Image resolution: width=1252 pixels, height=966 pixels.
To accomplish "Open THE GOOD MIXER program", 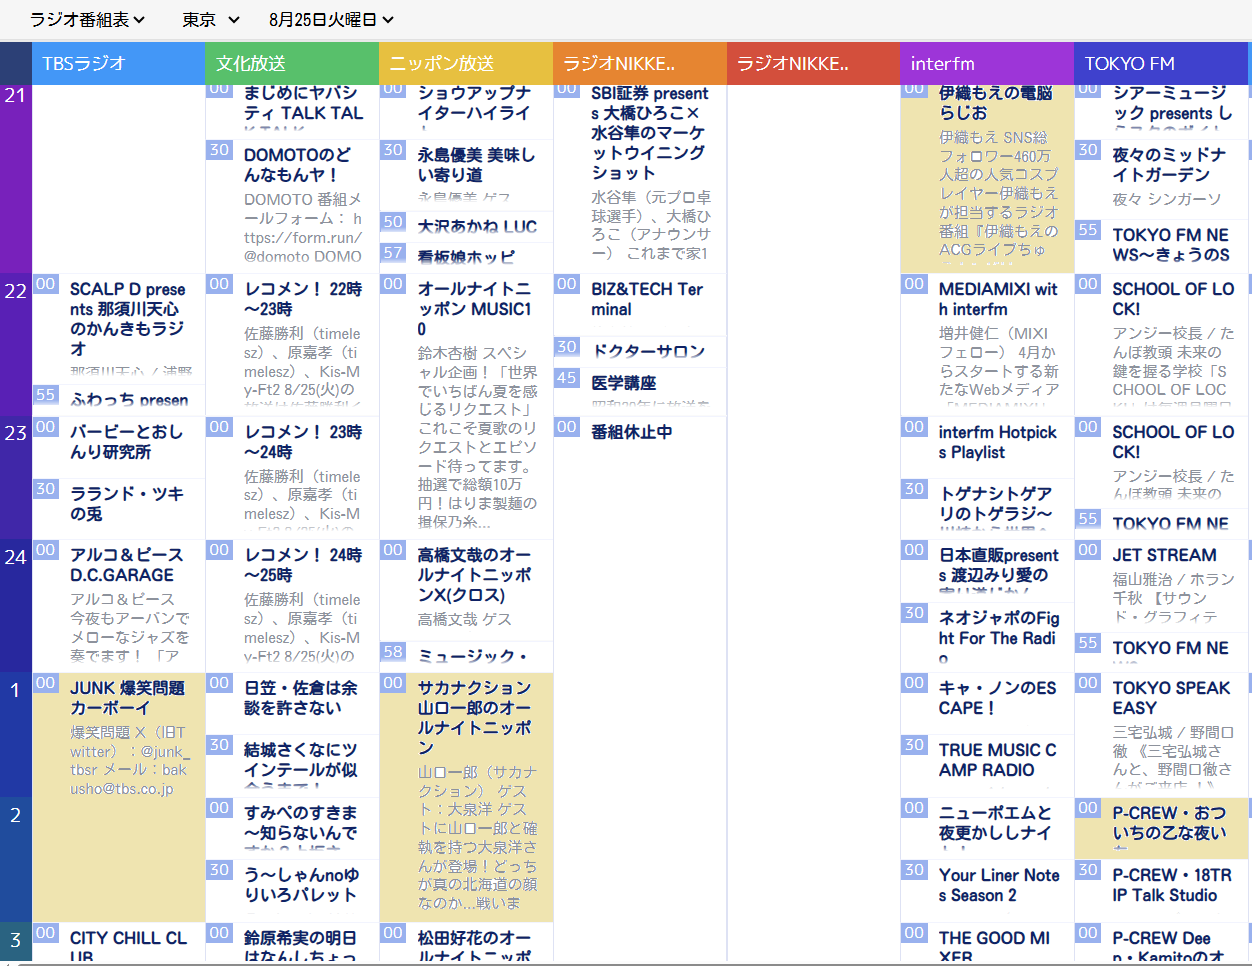I will (987, 942).
